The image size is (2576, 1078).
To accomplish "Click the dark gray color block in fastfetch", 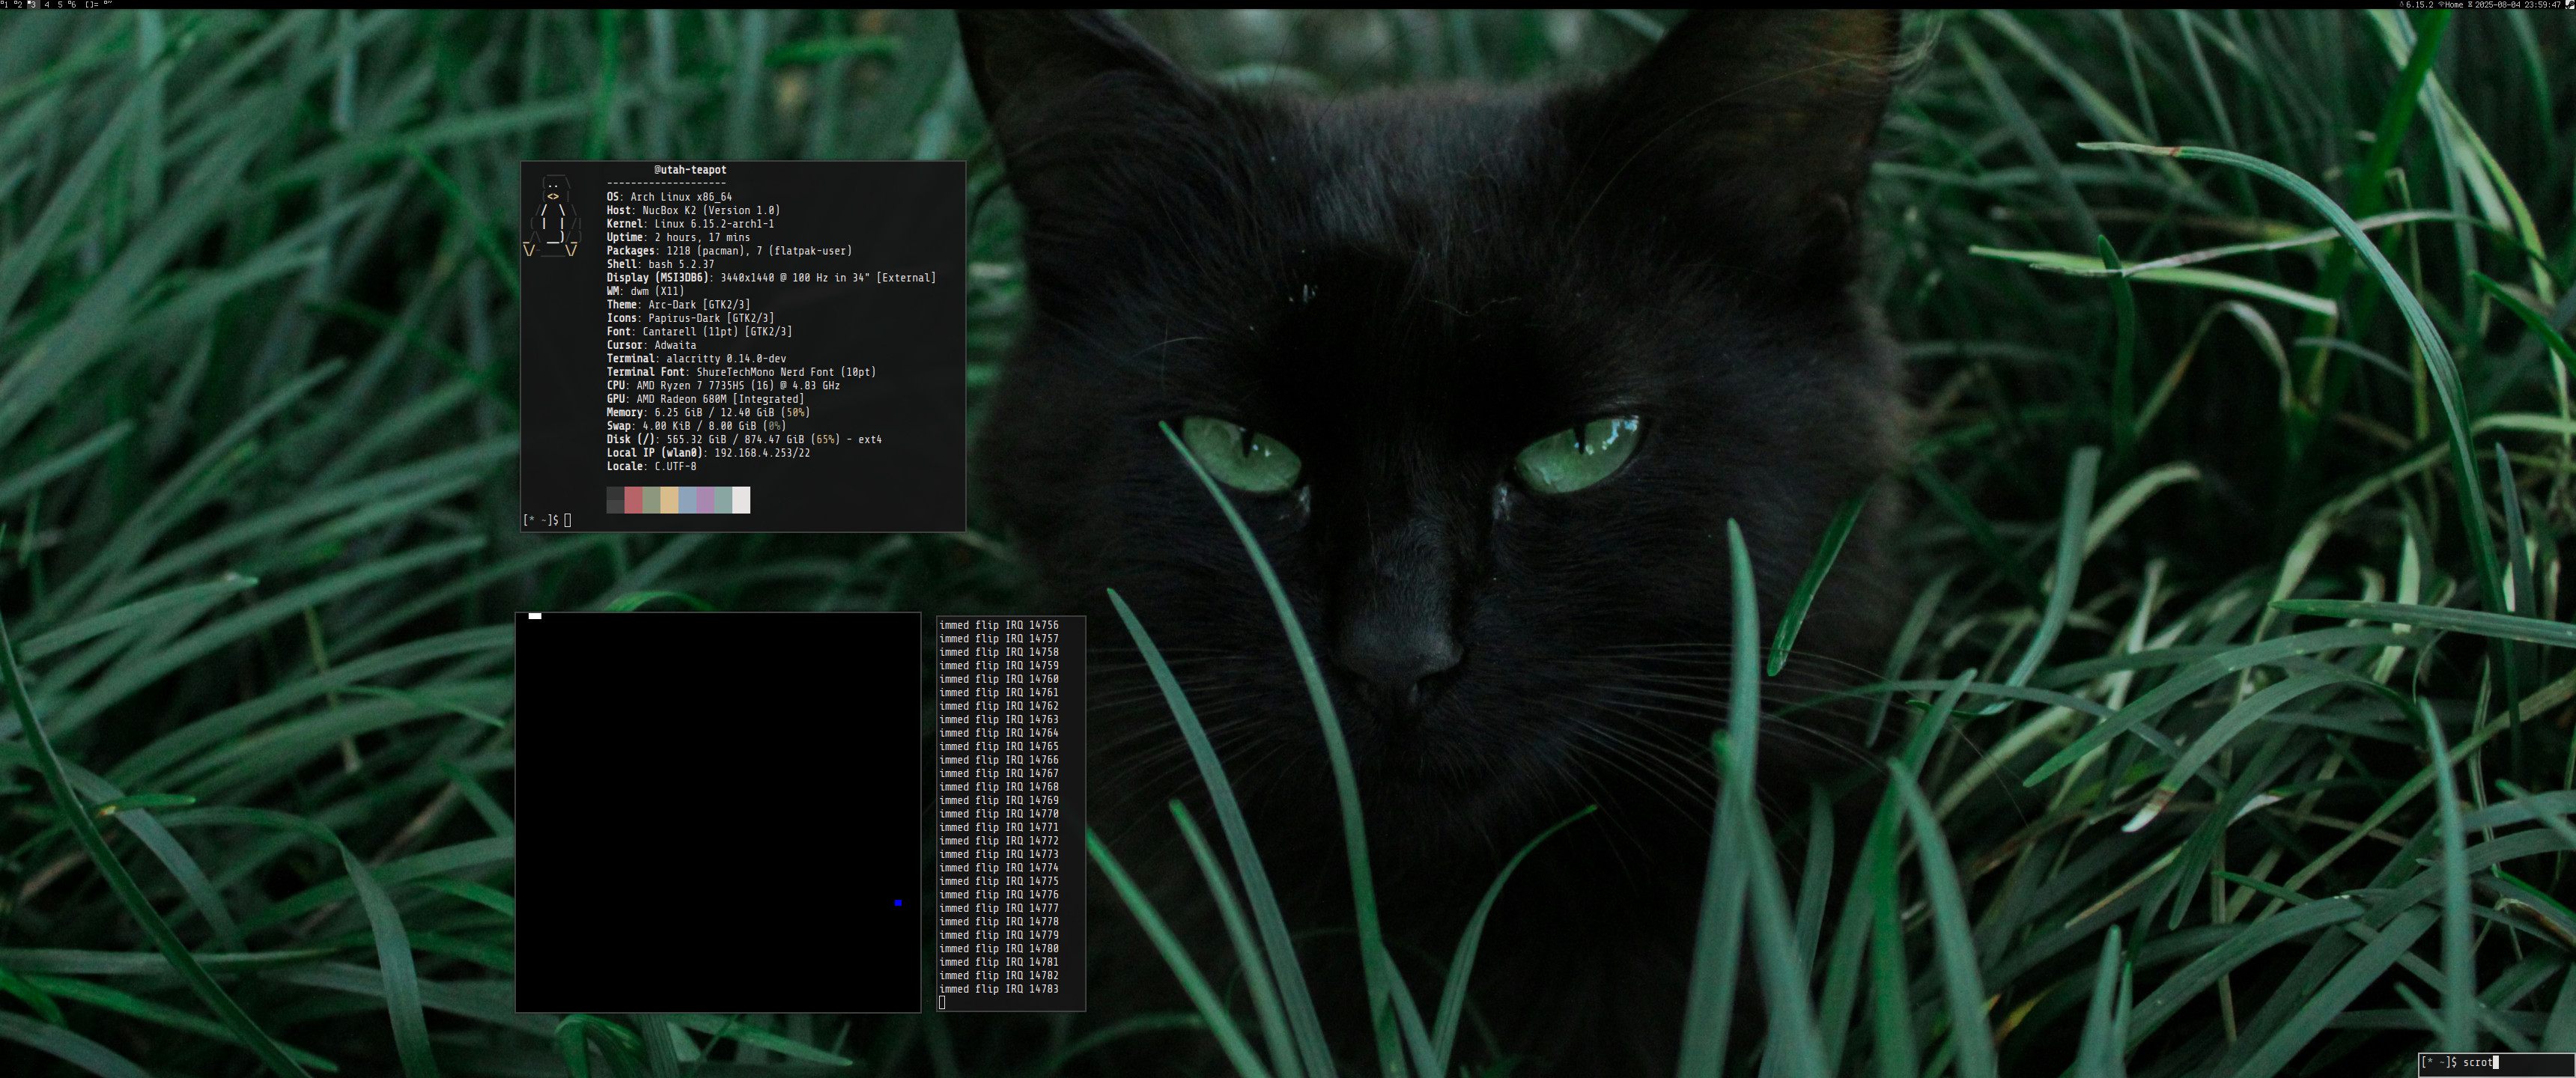I will [615, 500].
